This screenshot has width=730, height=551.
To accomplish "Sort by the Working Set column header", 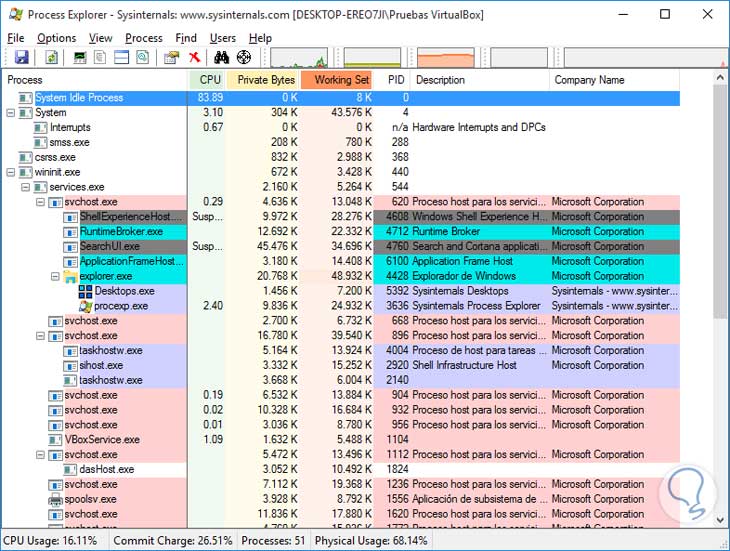I will point(337,80).
